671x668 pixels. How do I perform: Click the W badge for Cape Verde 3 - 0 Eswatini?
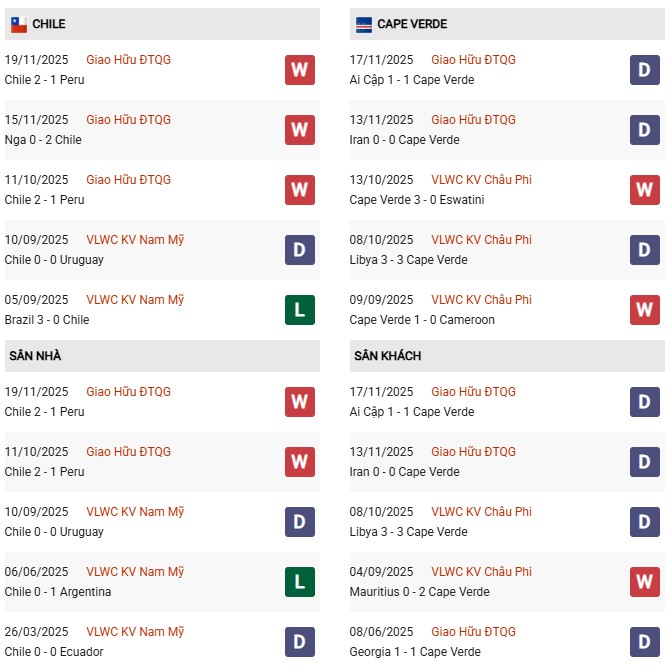coord(645,190)
